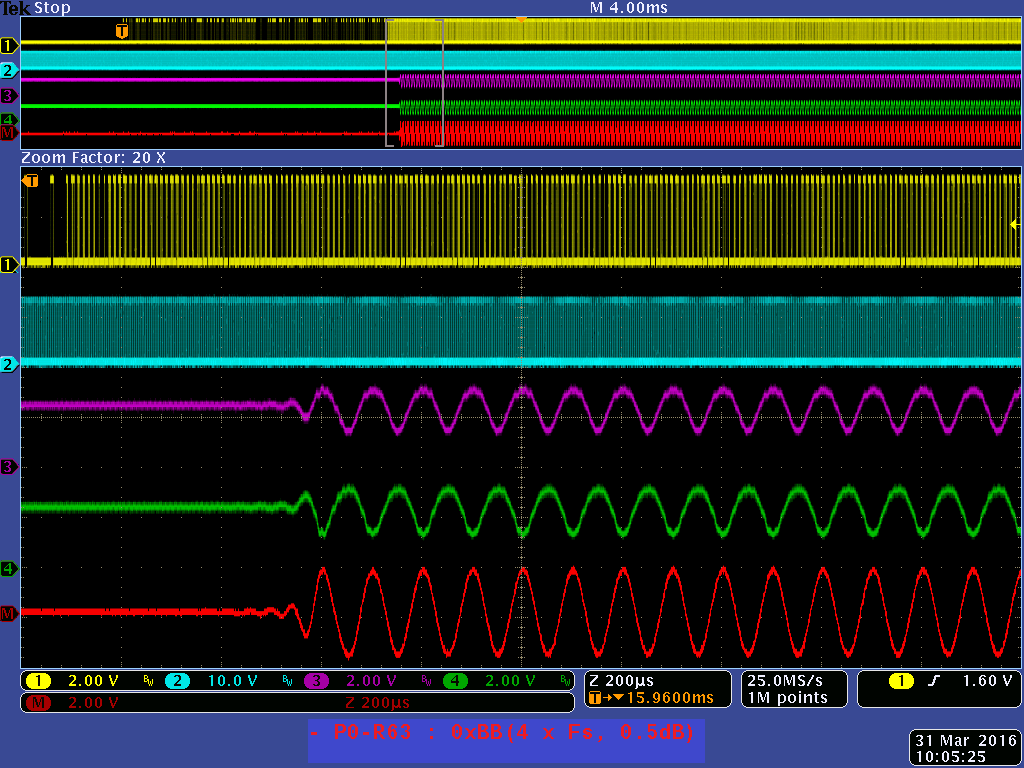Screen dimensions: 1024x768
Task: Click the 1M points record length readout
Action: (788, 698)
